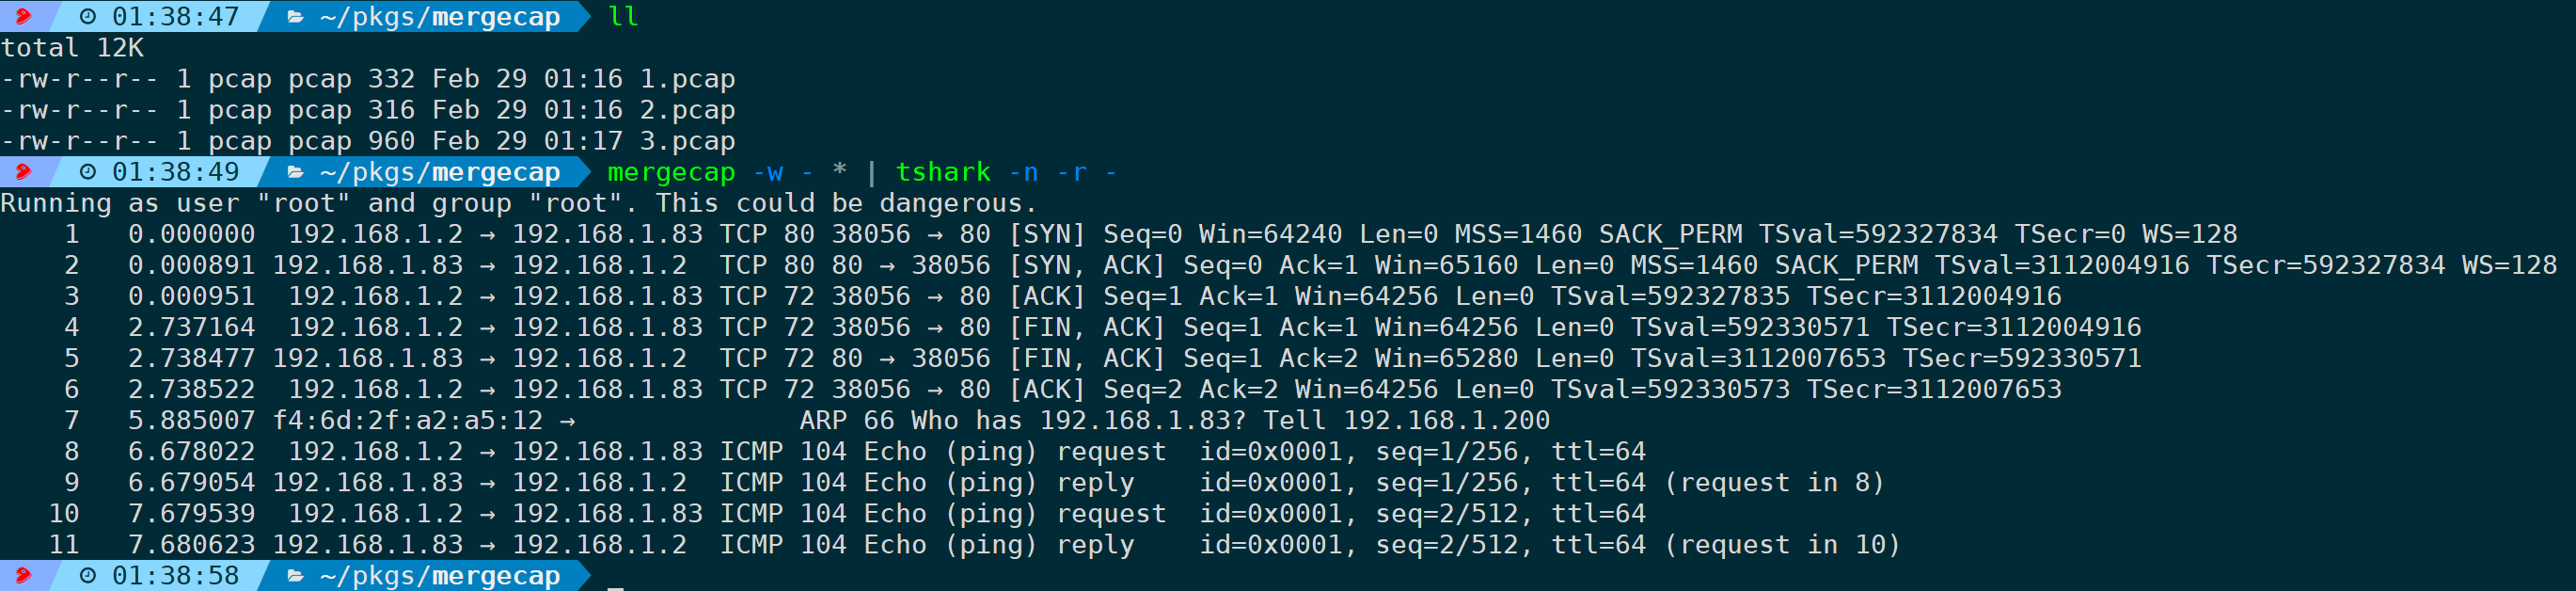Click folder icon in the first prompt path
This screenshot has height=591, width=2576.
296,17
